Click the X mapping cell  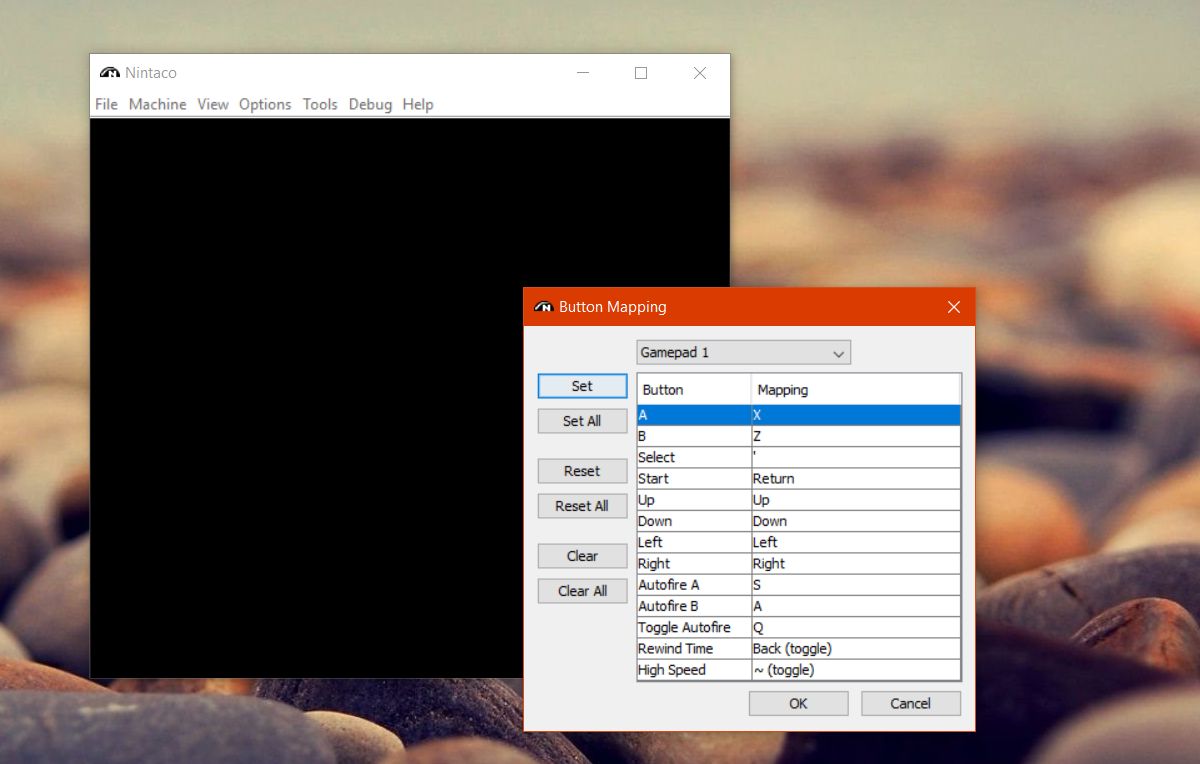pyautogui.click(x=856, y=414)
